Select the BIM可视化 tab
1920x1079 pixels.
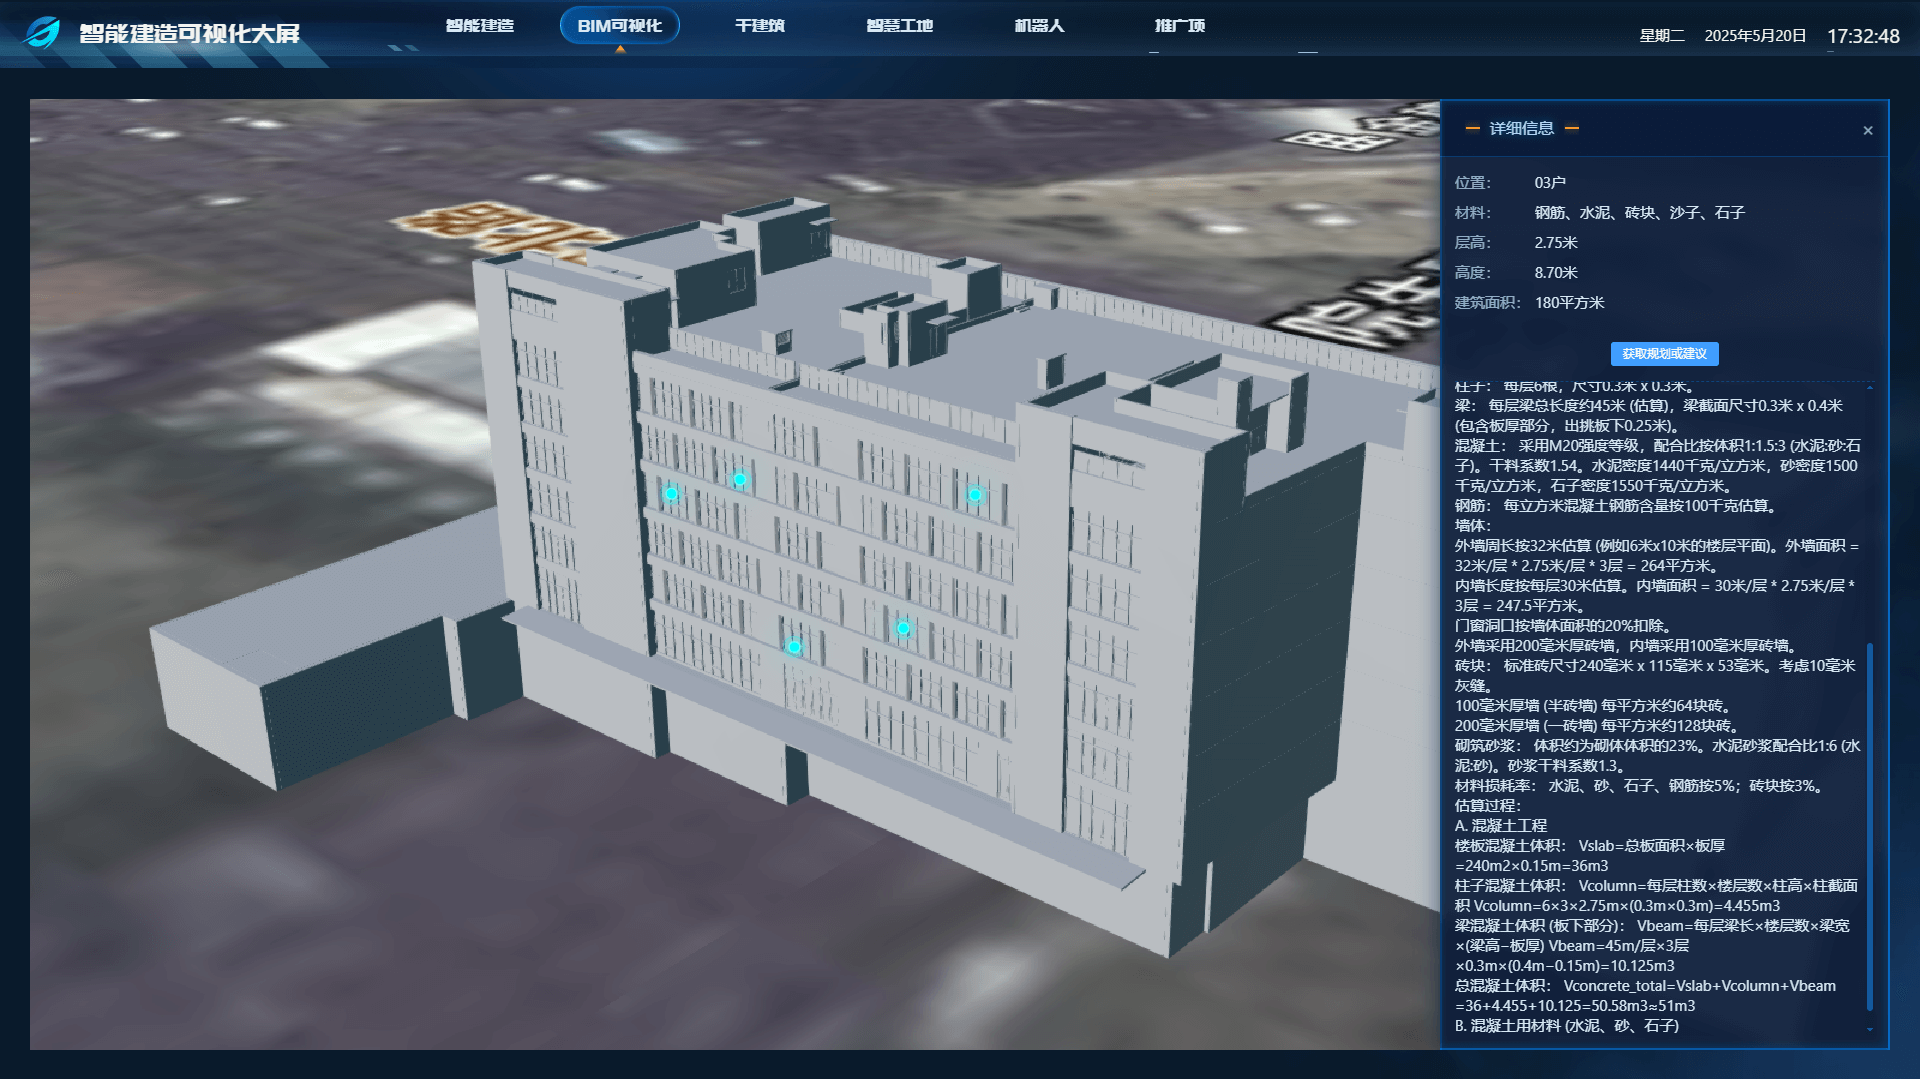point(619,26)
